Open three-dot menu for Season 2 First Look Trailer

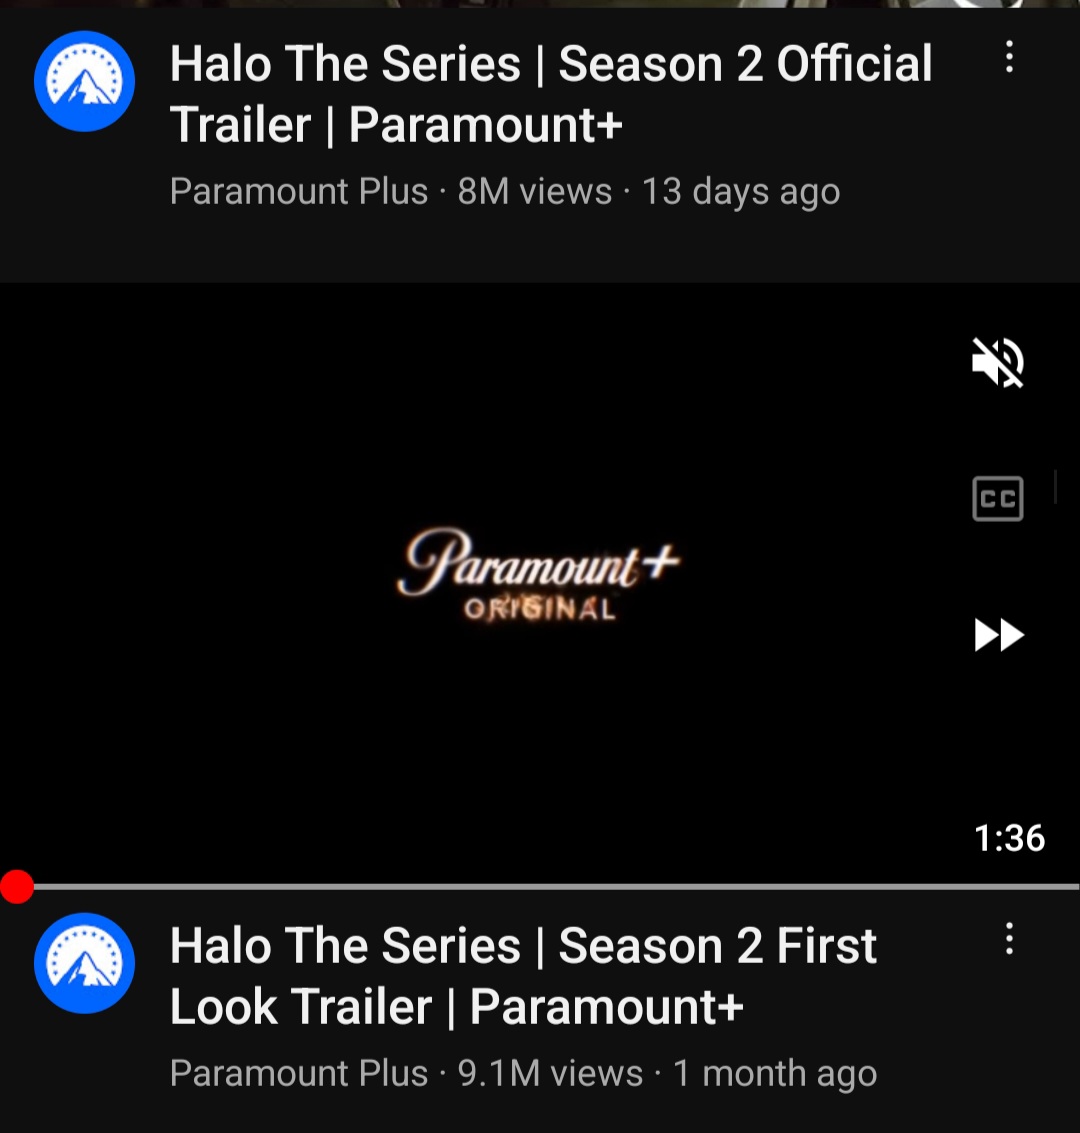click(x=1009, y=939)
